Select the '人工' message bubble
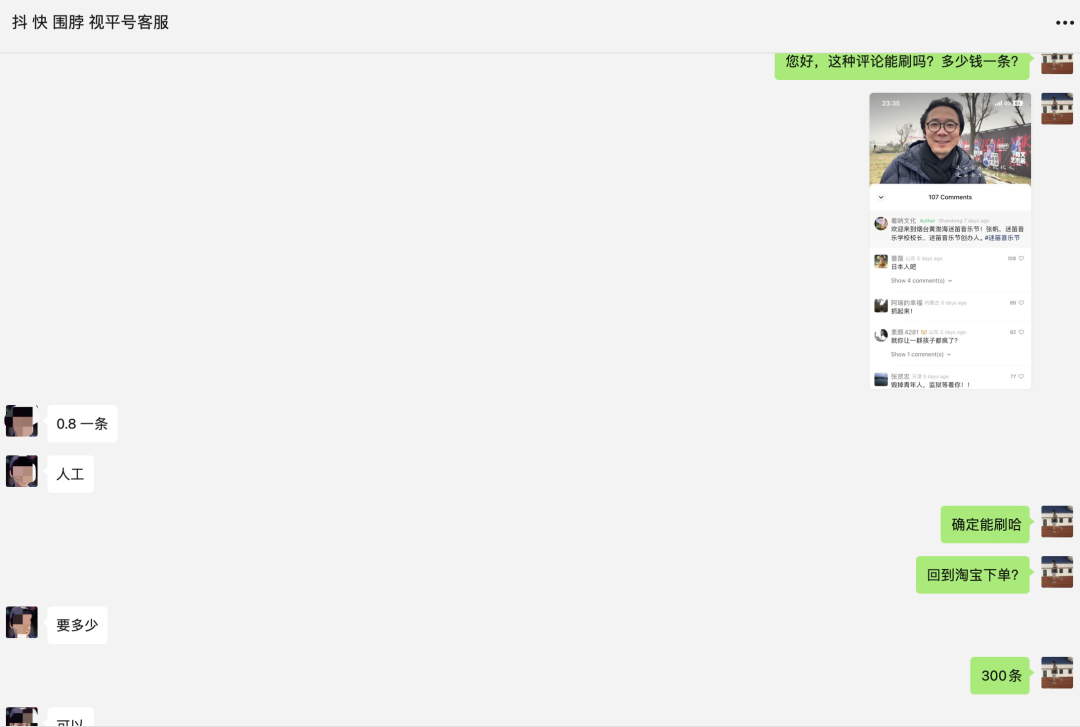 point(70,474)
